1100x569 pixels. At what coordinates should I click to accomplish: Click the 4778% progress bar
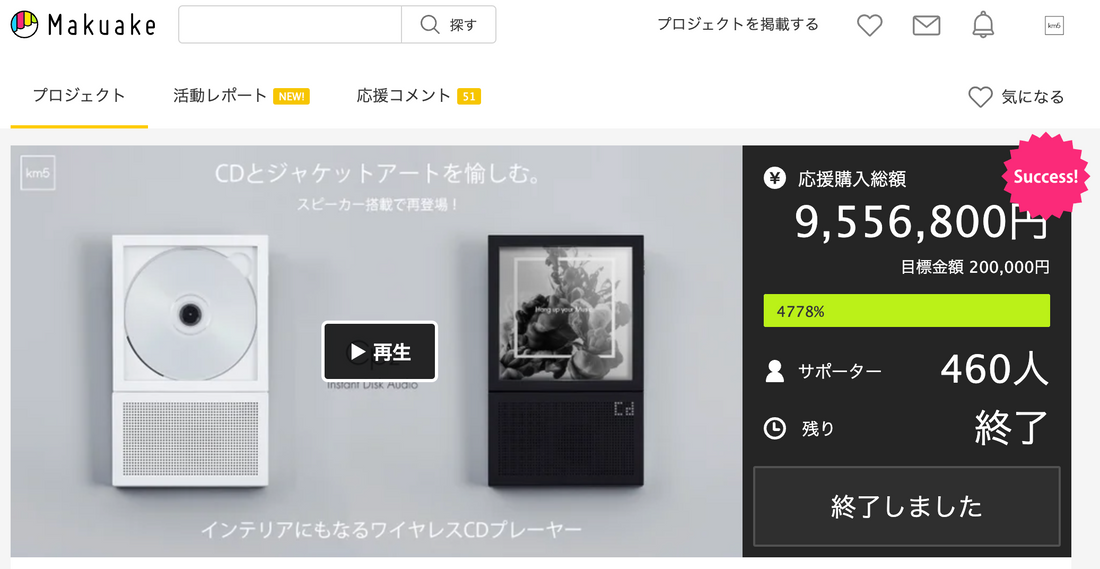pos(906,311)
